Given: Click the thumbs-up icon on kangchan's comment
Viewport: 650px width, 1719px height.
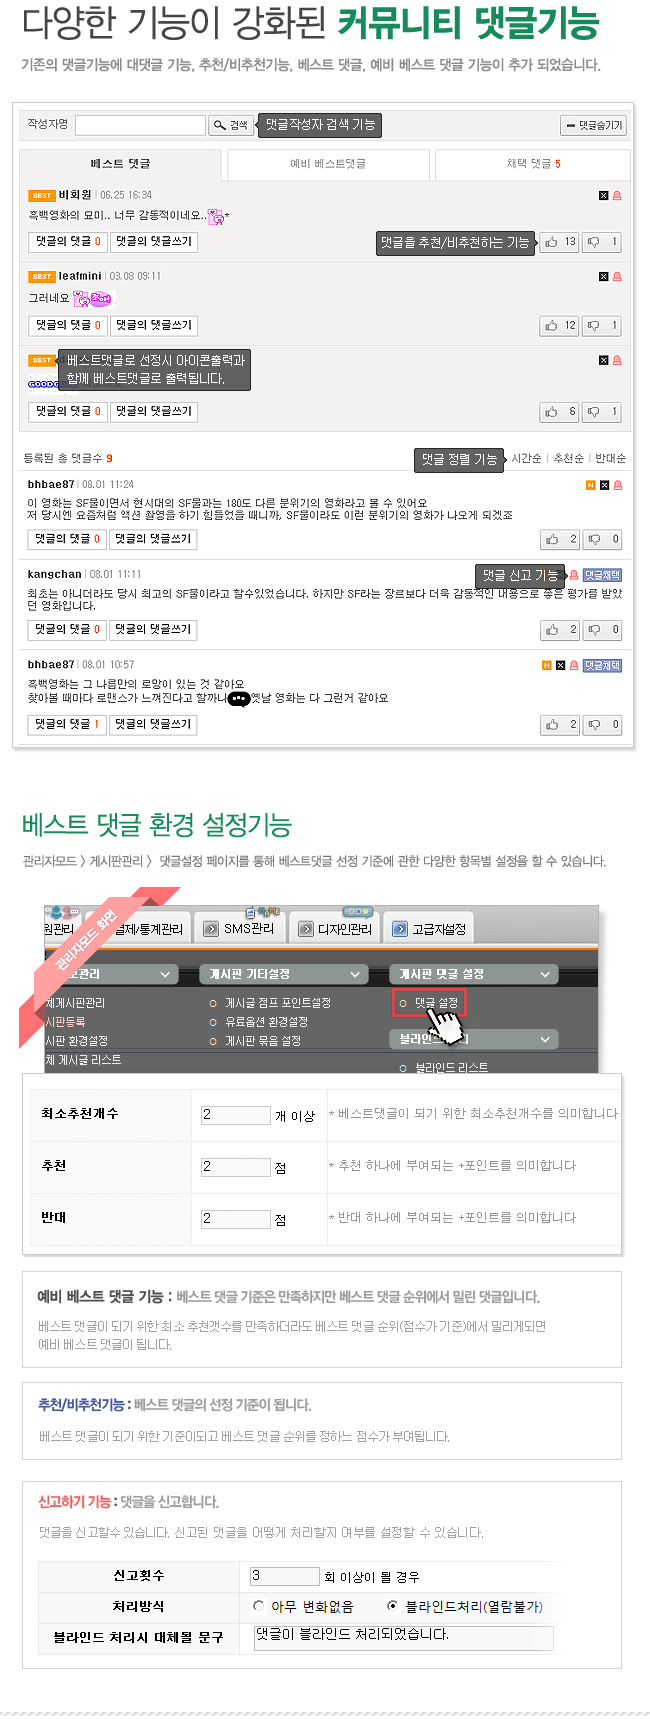Looking at the screenshot, I should (x=551, y=630).
